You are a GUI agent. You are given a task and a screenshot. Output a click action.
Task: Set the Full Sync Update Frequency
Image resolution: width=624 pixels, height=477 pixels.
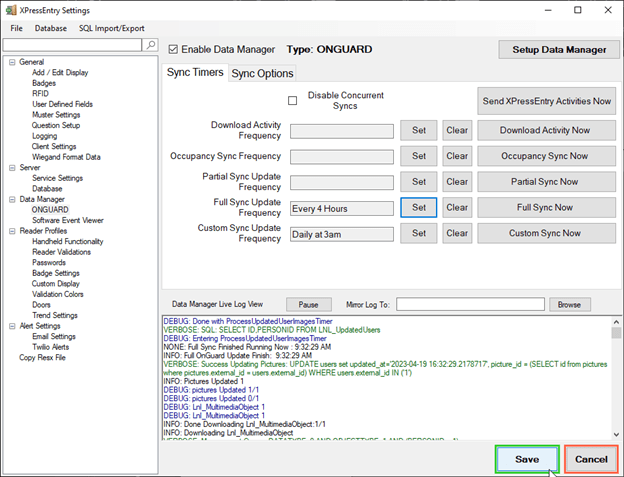coord(418,208)
